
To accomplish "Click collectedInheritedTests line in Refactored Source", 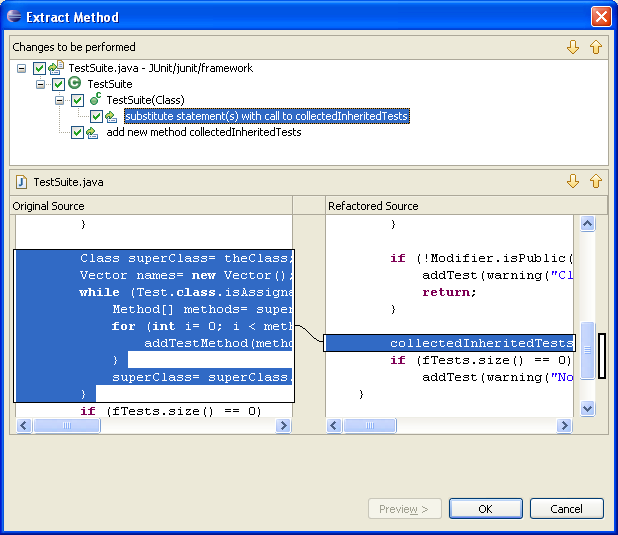I will point(449,343).
